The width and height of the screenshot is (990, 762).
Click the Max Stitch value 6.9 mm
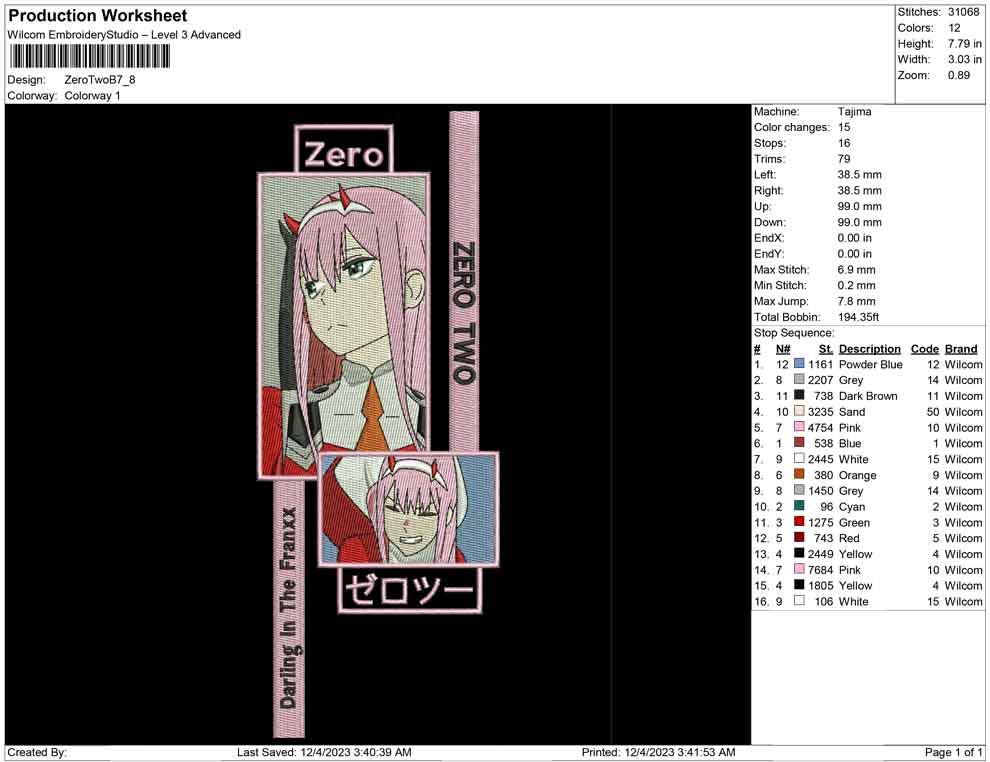[x=856, y=270]
